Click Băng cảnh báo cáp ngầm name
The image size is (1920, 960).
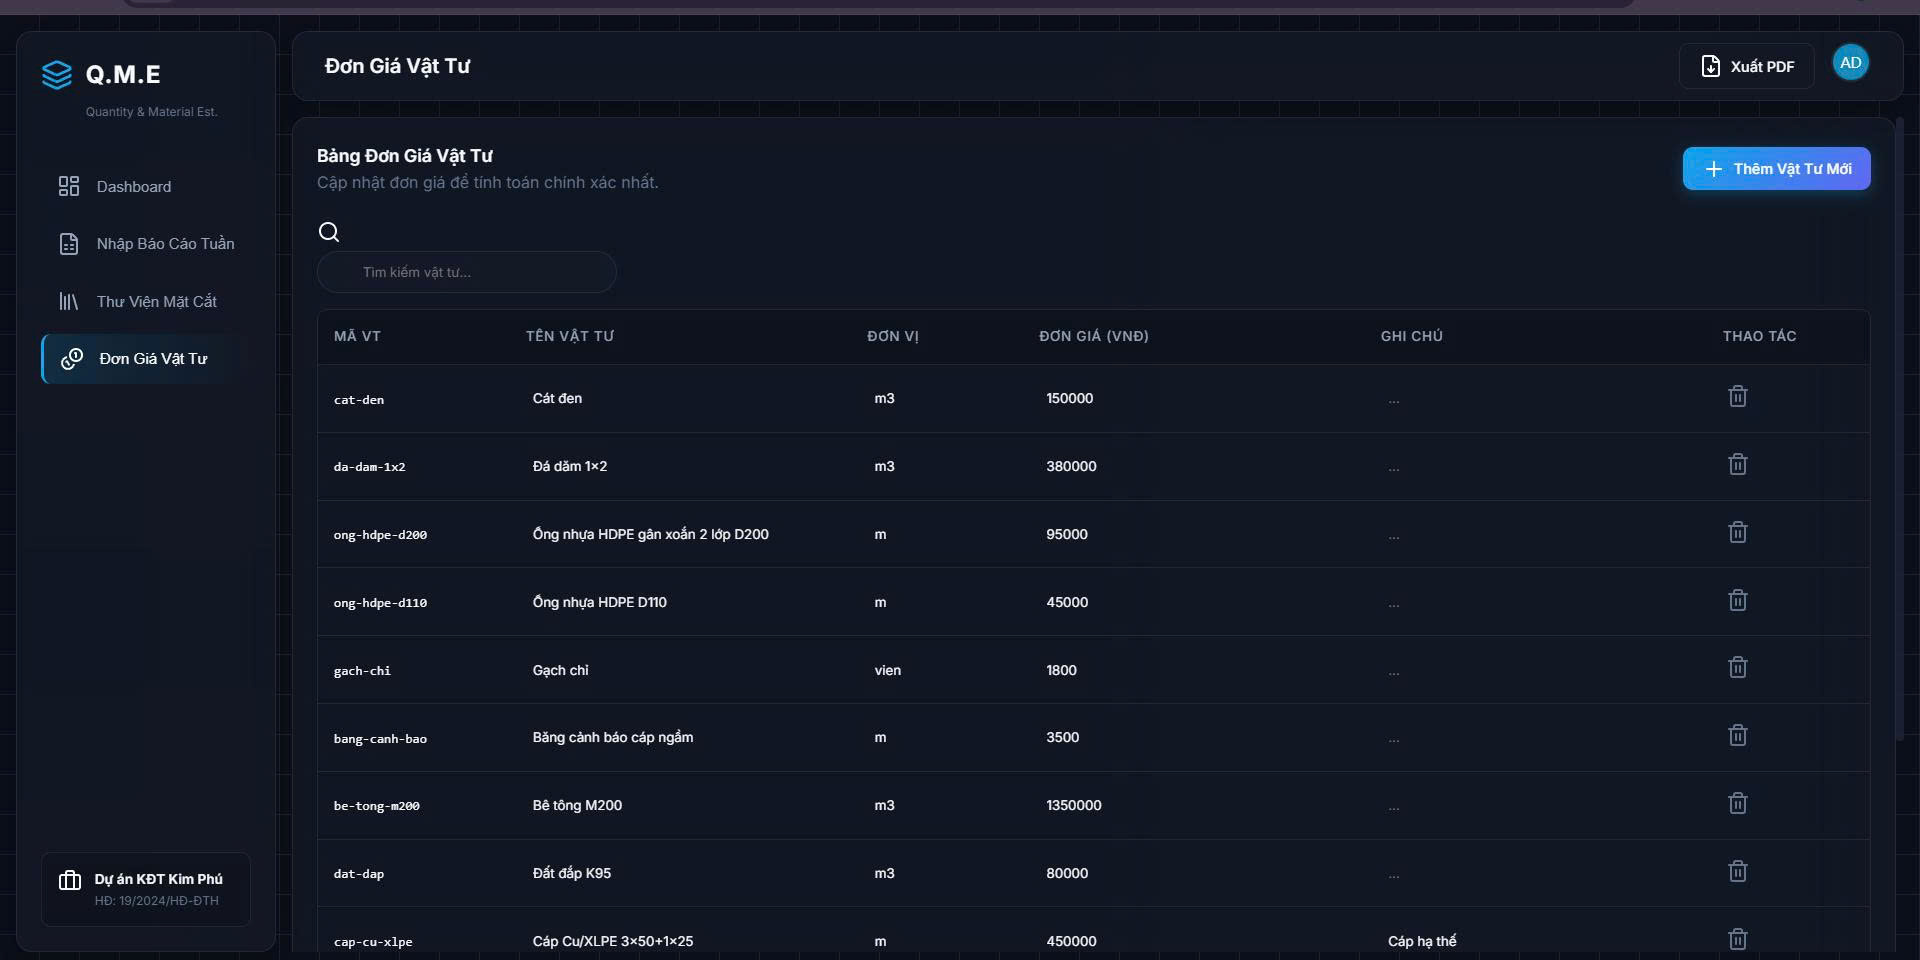pyautogui.click(x=613, y=737)
